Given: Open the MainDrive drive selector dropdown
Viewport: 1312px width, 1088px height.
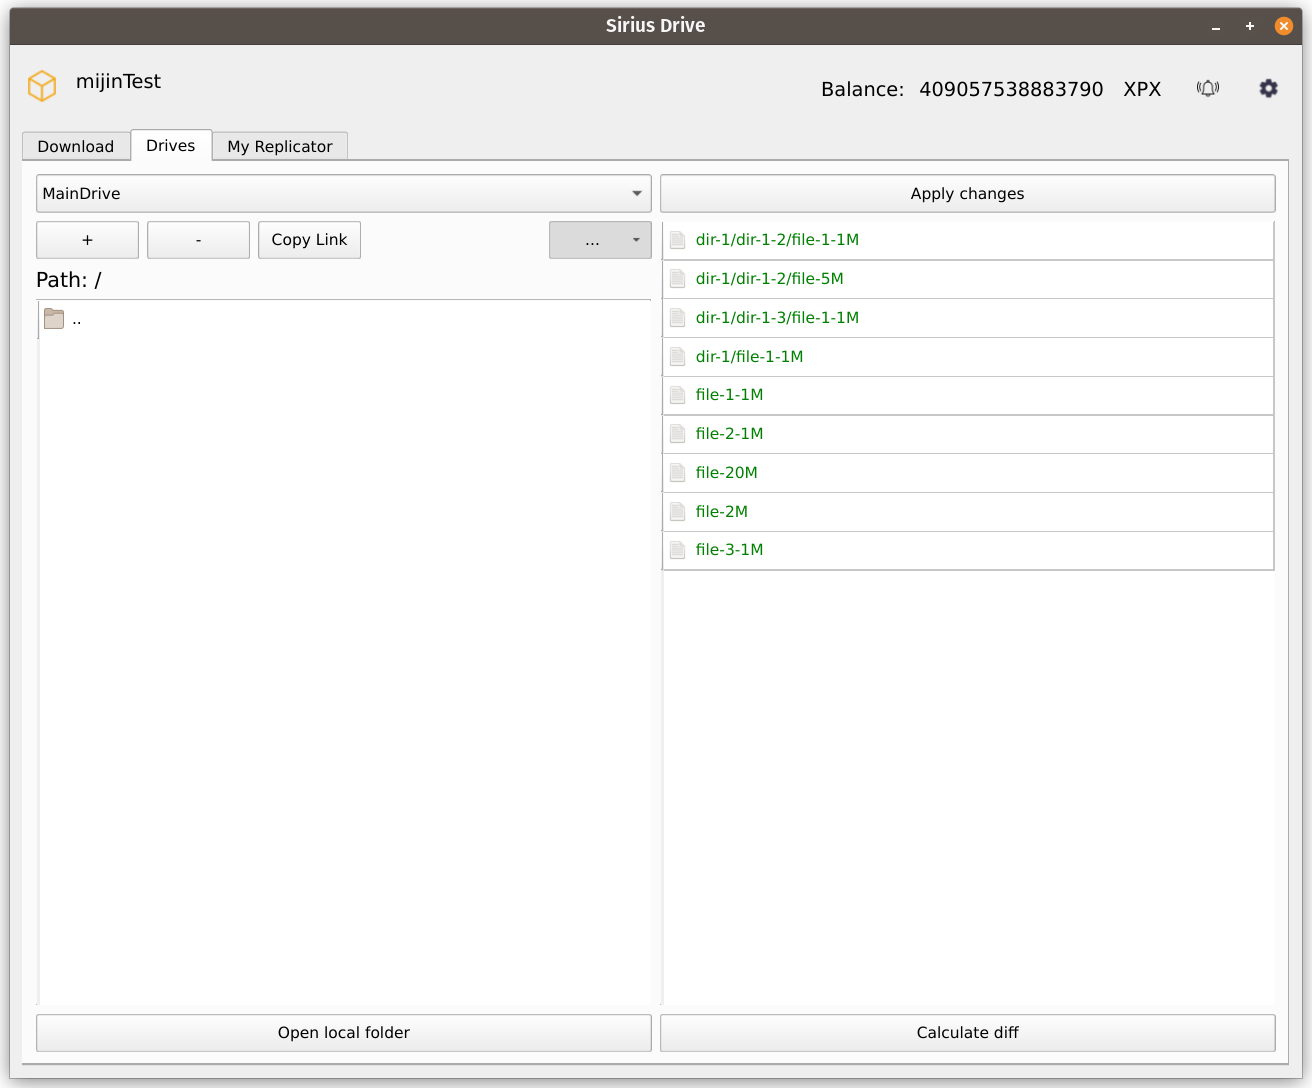Looking at the screenshot, I should (343, 193).
